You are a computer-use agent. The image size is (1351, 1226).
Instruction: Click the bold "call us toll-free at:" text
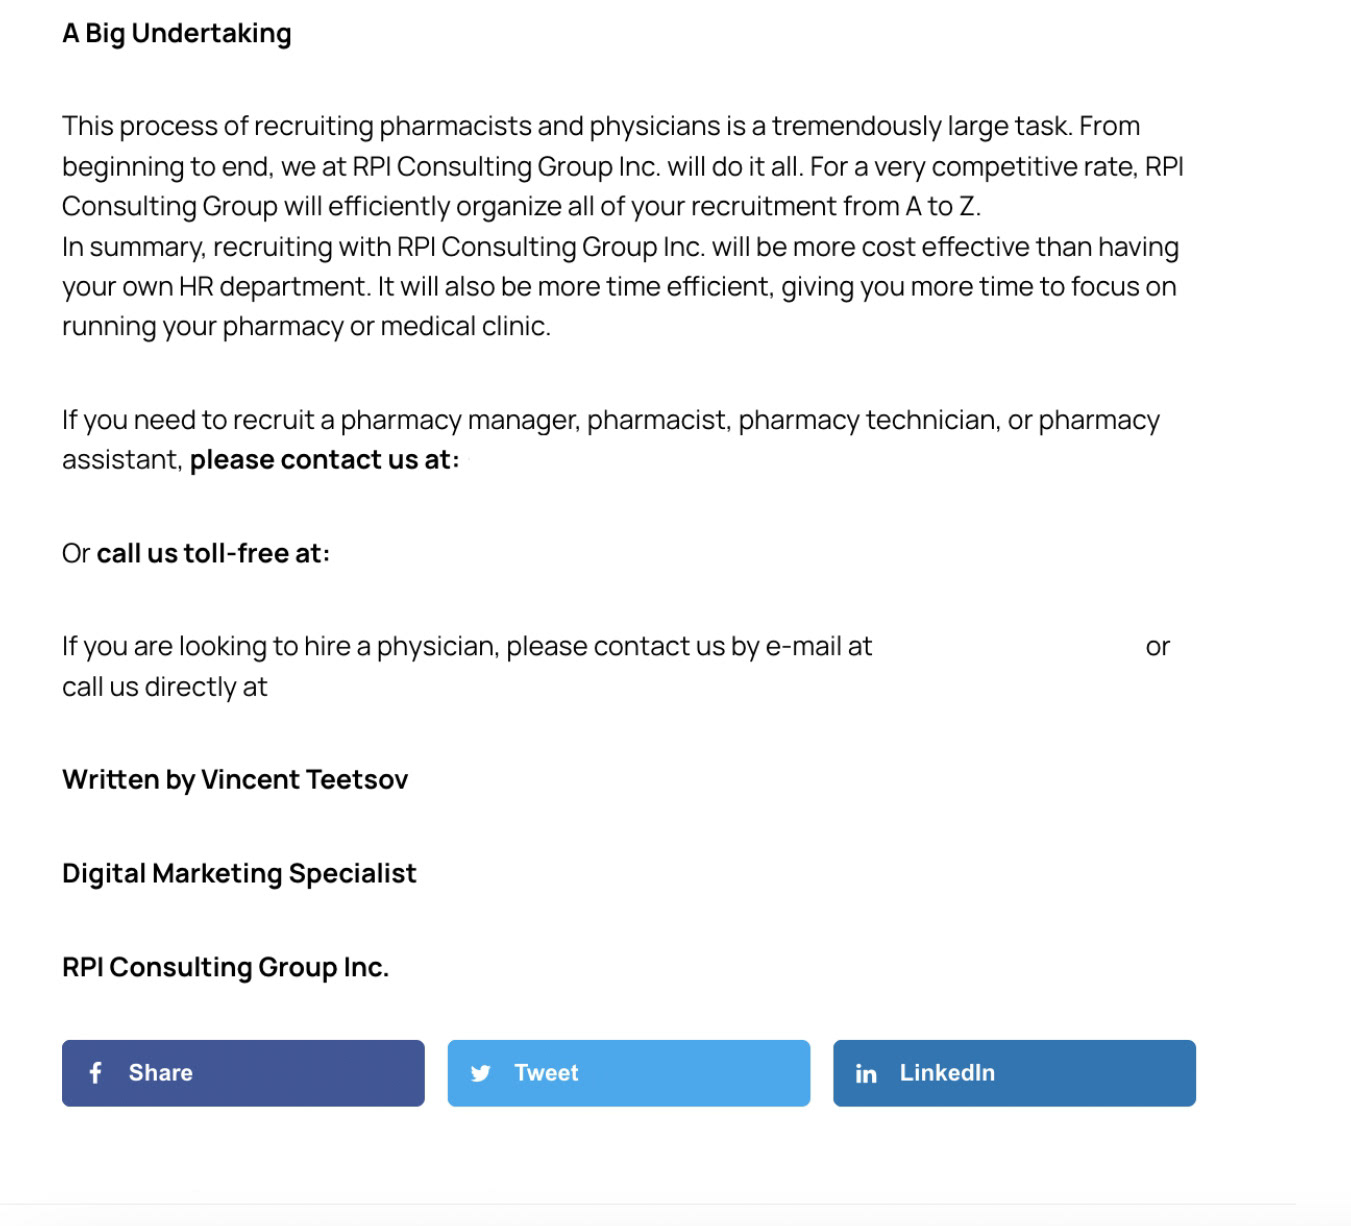213,553
